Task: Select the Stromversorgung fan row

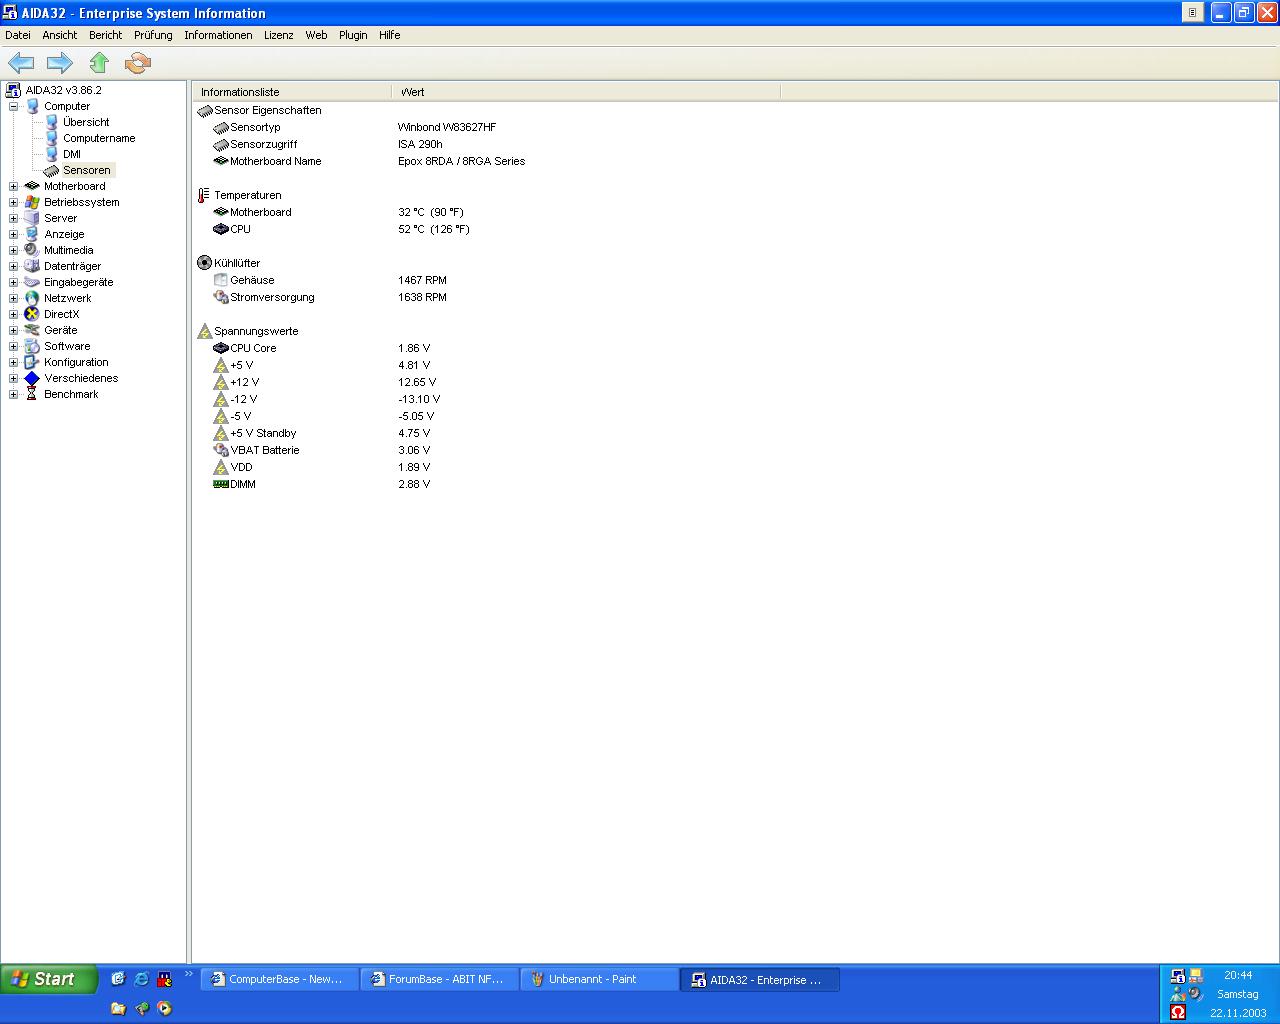Action: 272,297
